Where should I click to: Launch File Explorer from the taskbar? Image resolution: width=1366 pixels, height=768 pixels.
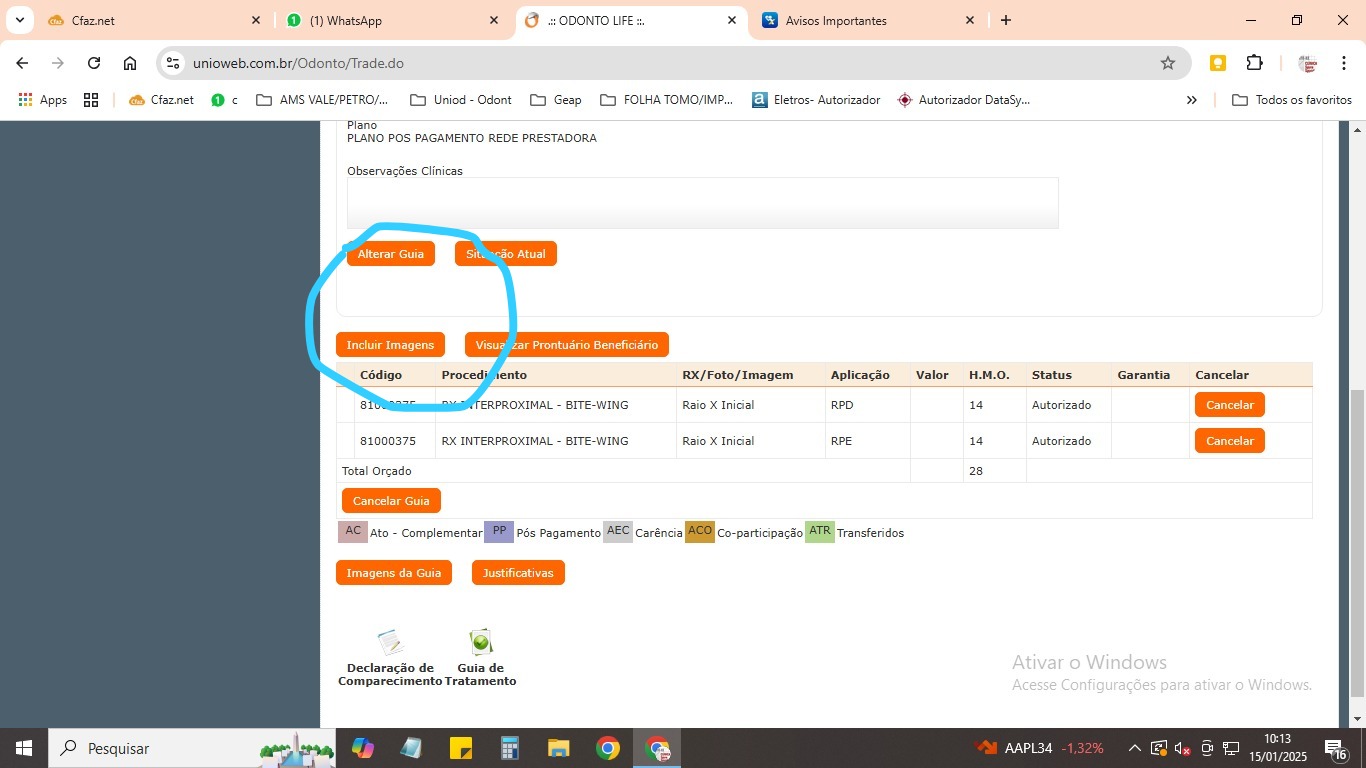pos(558,748)
